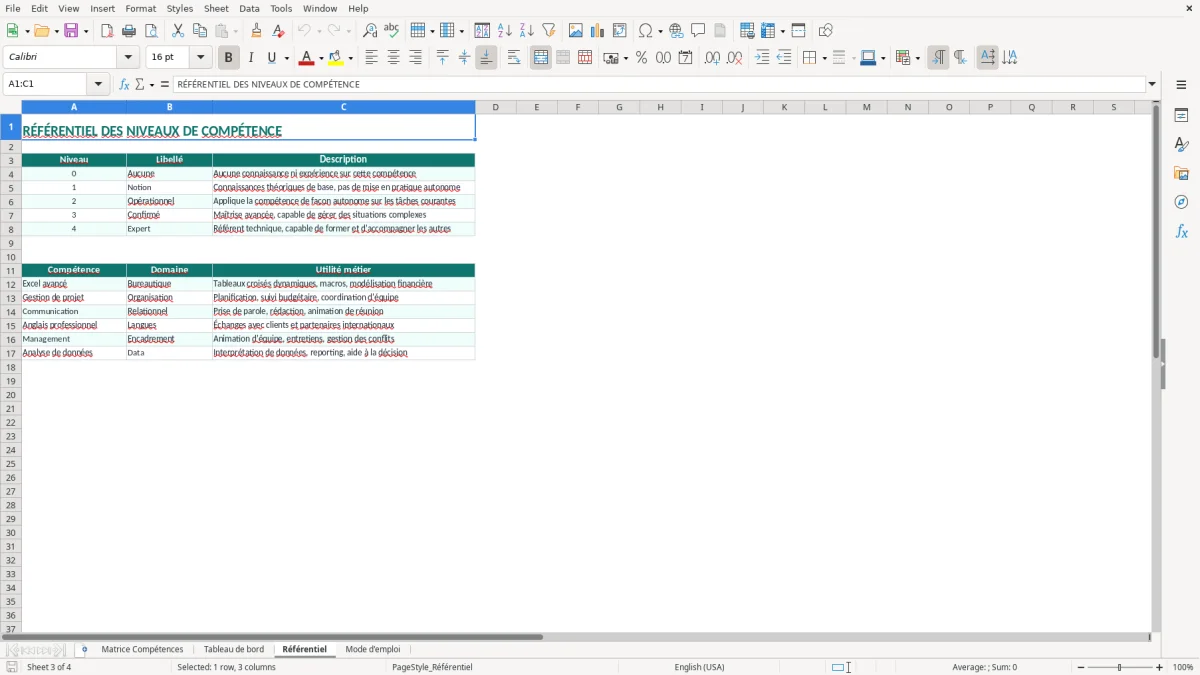The width and height of the screenshot is (1200, 675).
Task: Switch to Mode d'emploi sheet tab
Action: click(x=373, y=650)
